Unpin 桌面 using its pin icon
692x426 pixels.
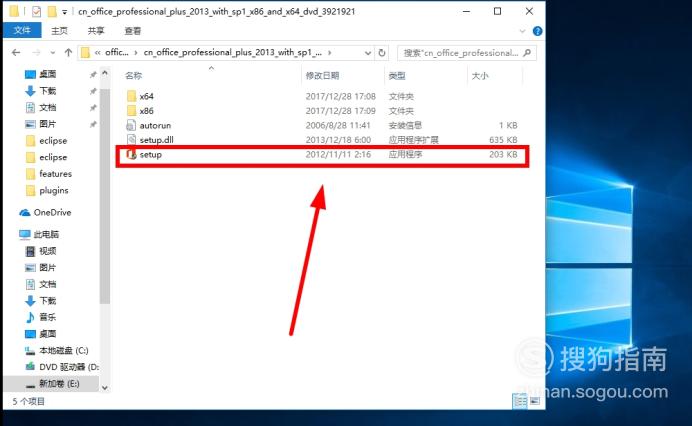[93, 75]
